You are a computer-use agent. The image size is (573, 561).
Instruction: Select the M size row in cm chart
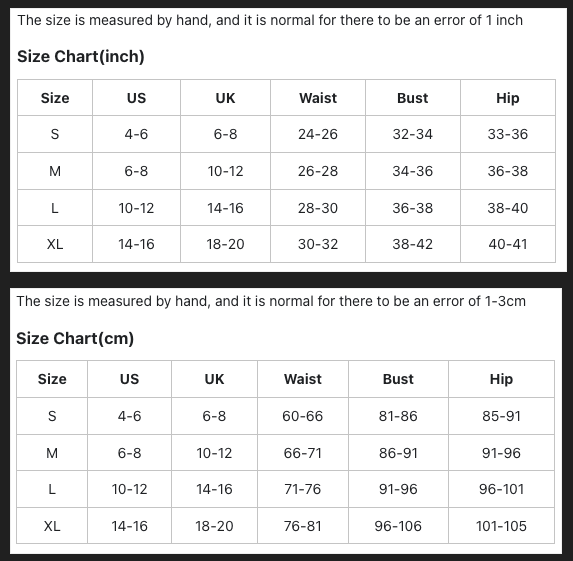[285, 453]
